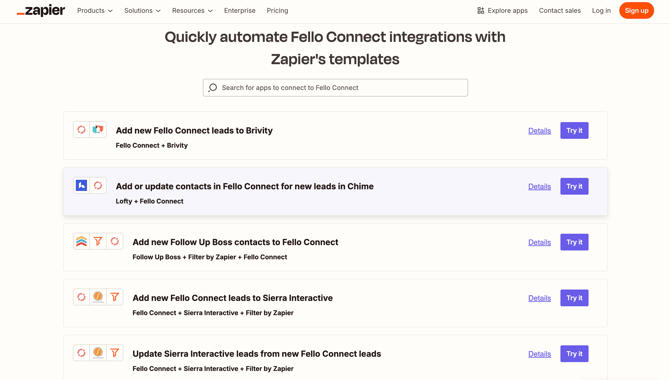The width and height of the screenshot is (670, 380).
Task: Click Fello Connect icon in the Brivity row
Action: [81, 130]
